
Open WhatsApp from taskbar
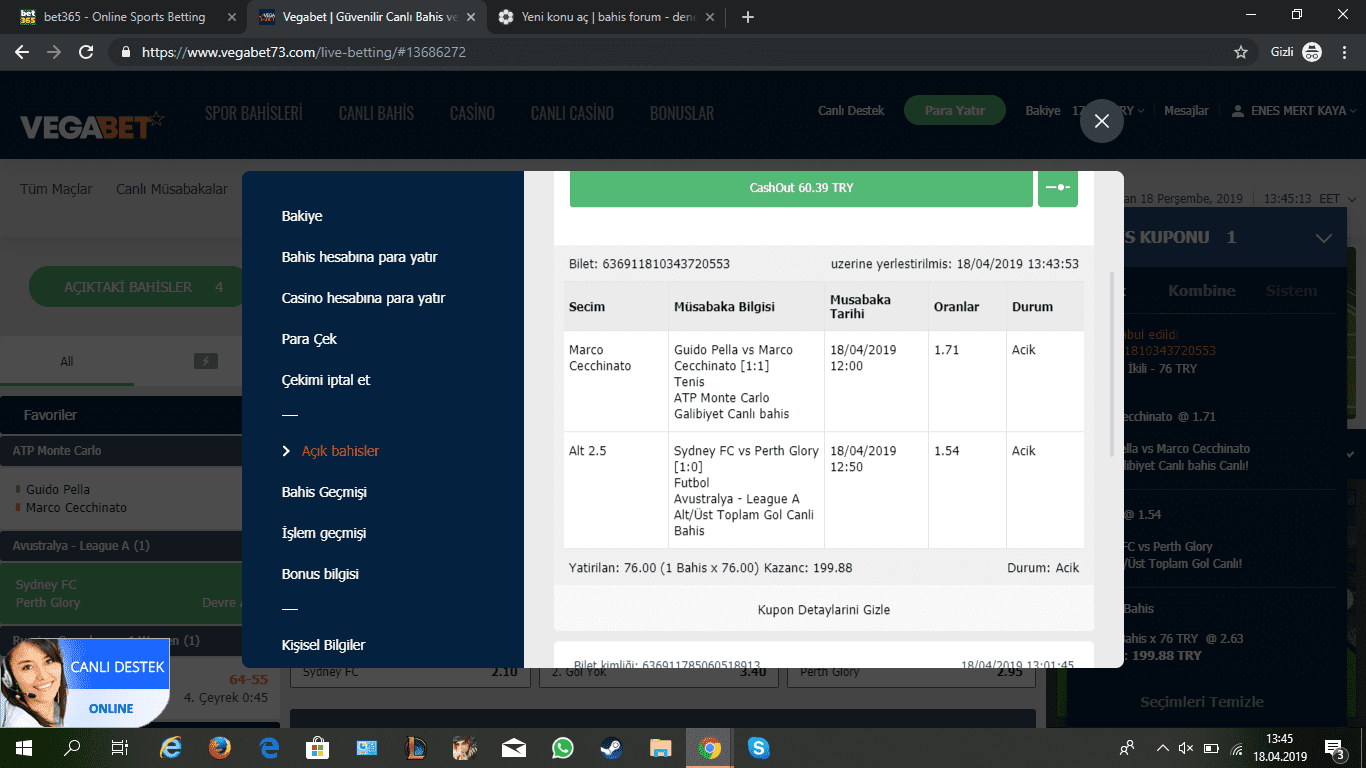click(x=563, y=747)
